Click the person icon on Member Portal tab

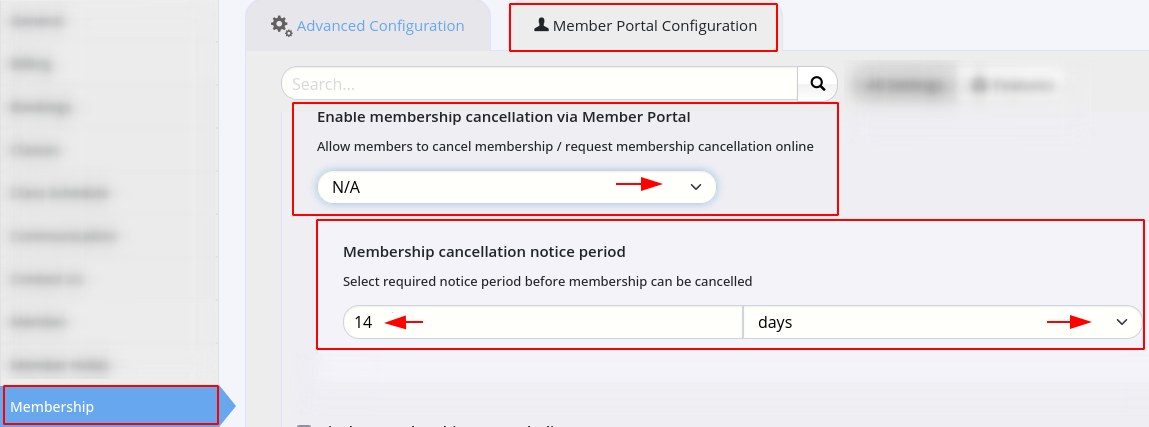coord(542,25)
